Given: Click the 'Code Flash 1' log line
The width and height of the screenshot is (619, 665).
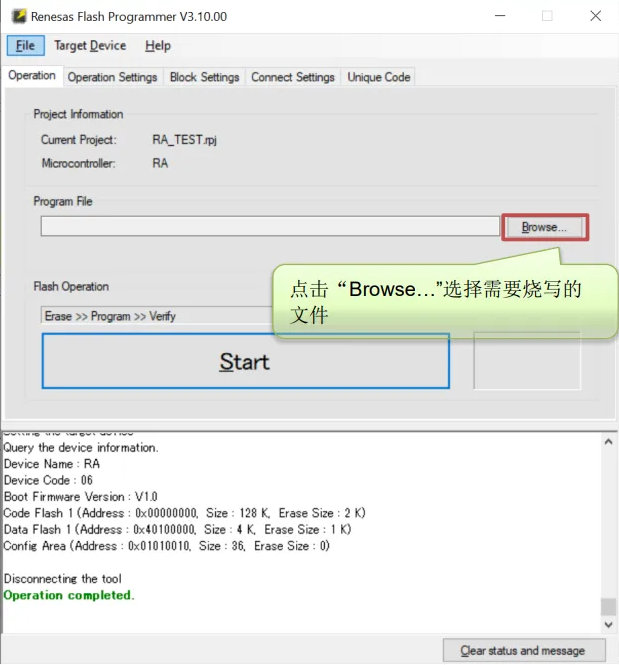Looking at the screenshot, I should pyautogui.click(x=184, y=513).
